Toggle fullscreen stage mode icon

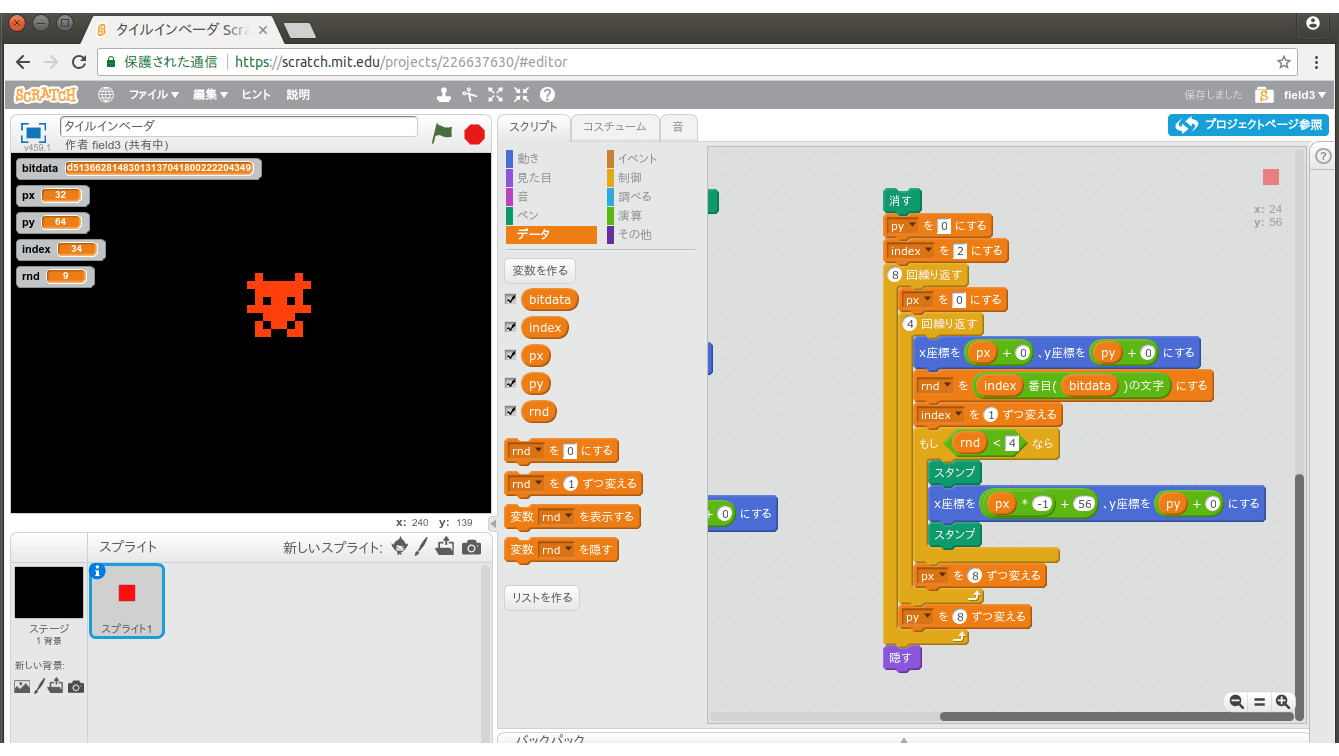34,132
